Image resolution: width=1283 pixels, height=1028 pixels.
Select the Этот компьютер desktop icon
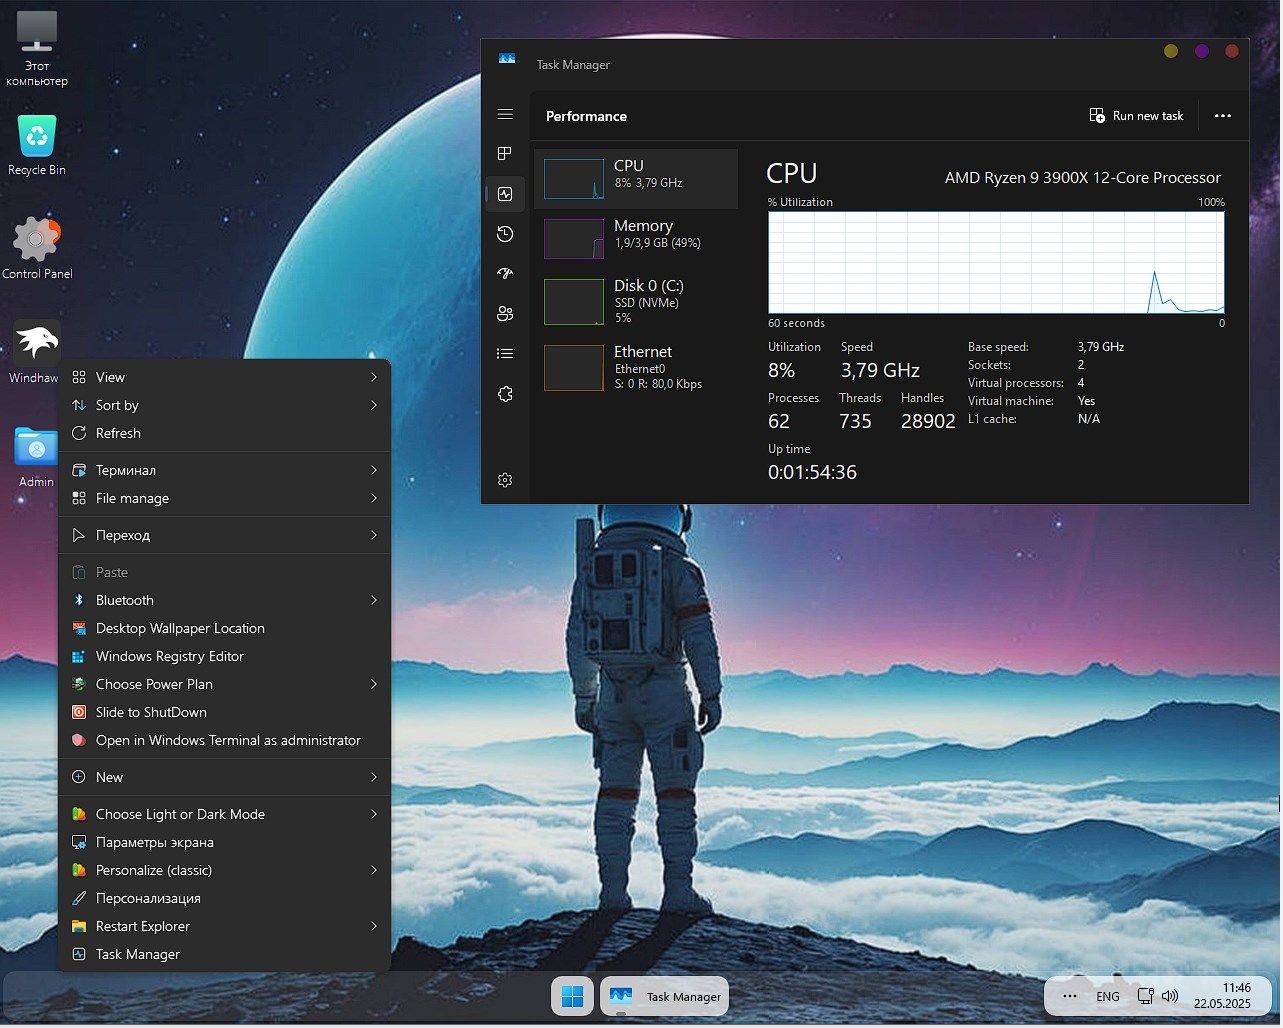point(37,49)
